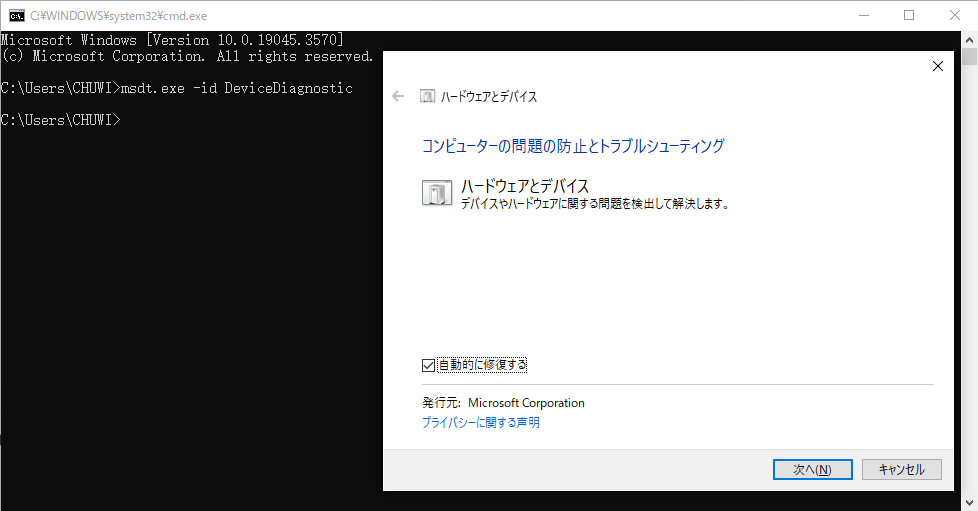978x511 pixels.
Task: Click the cmd scrollbar up arrow
Action: click(x=969, y=40)
